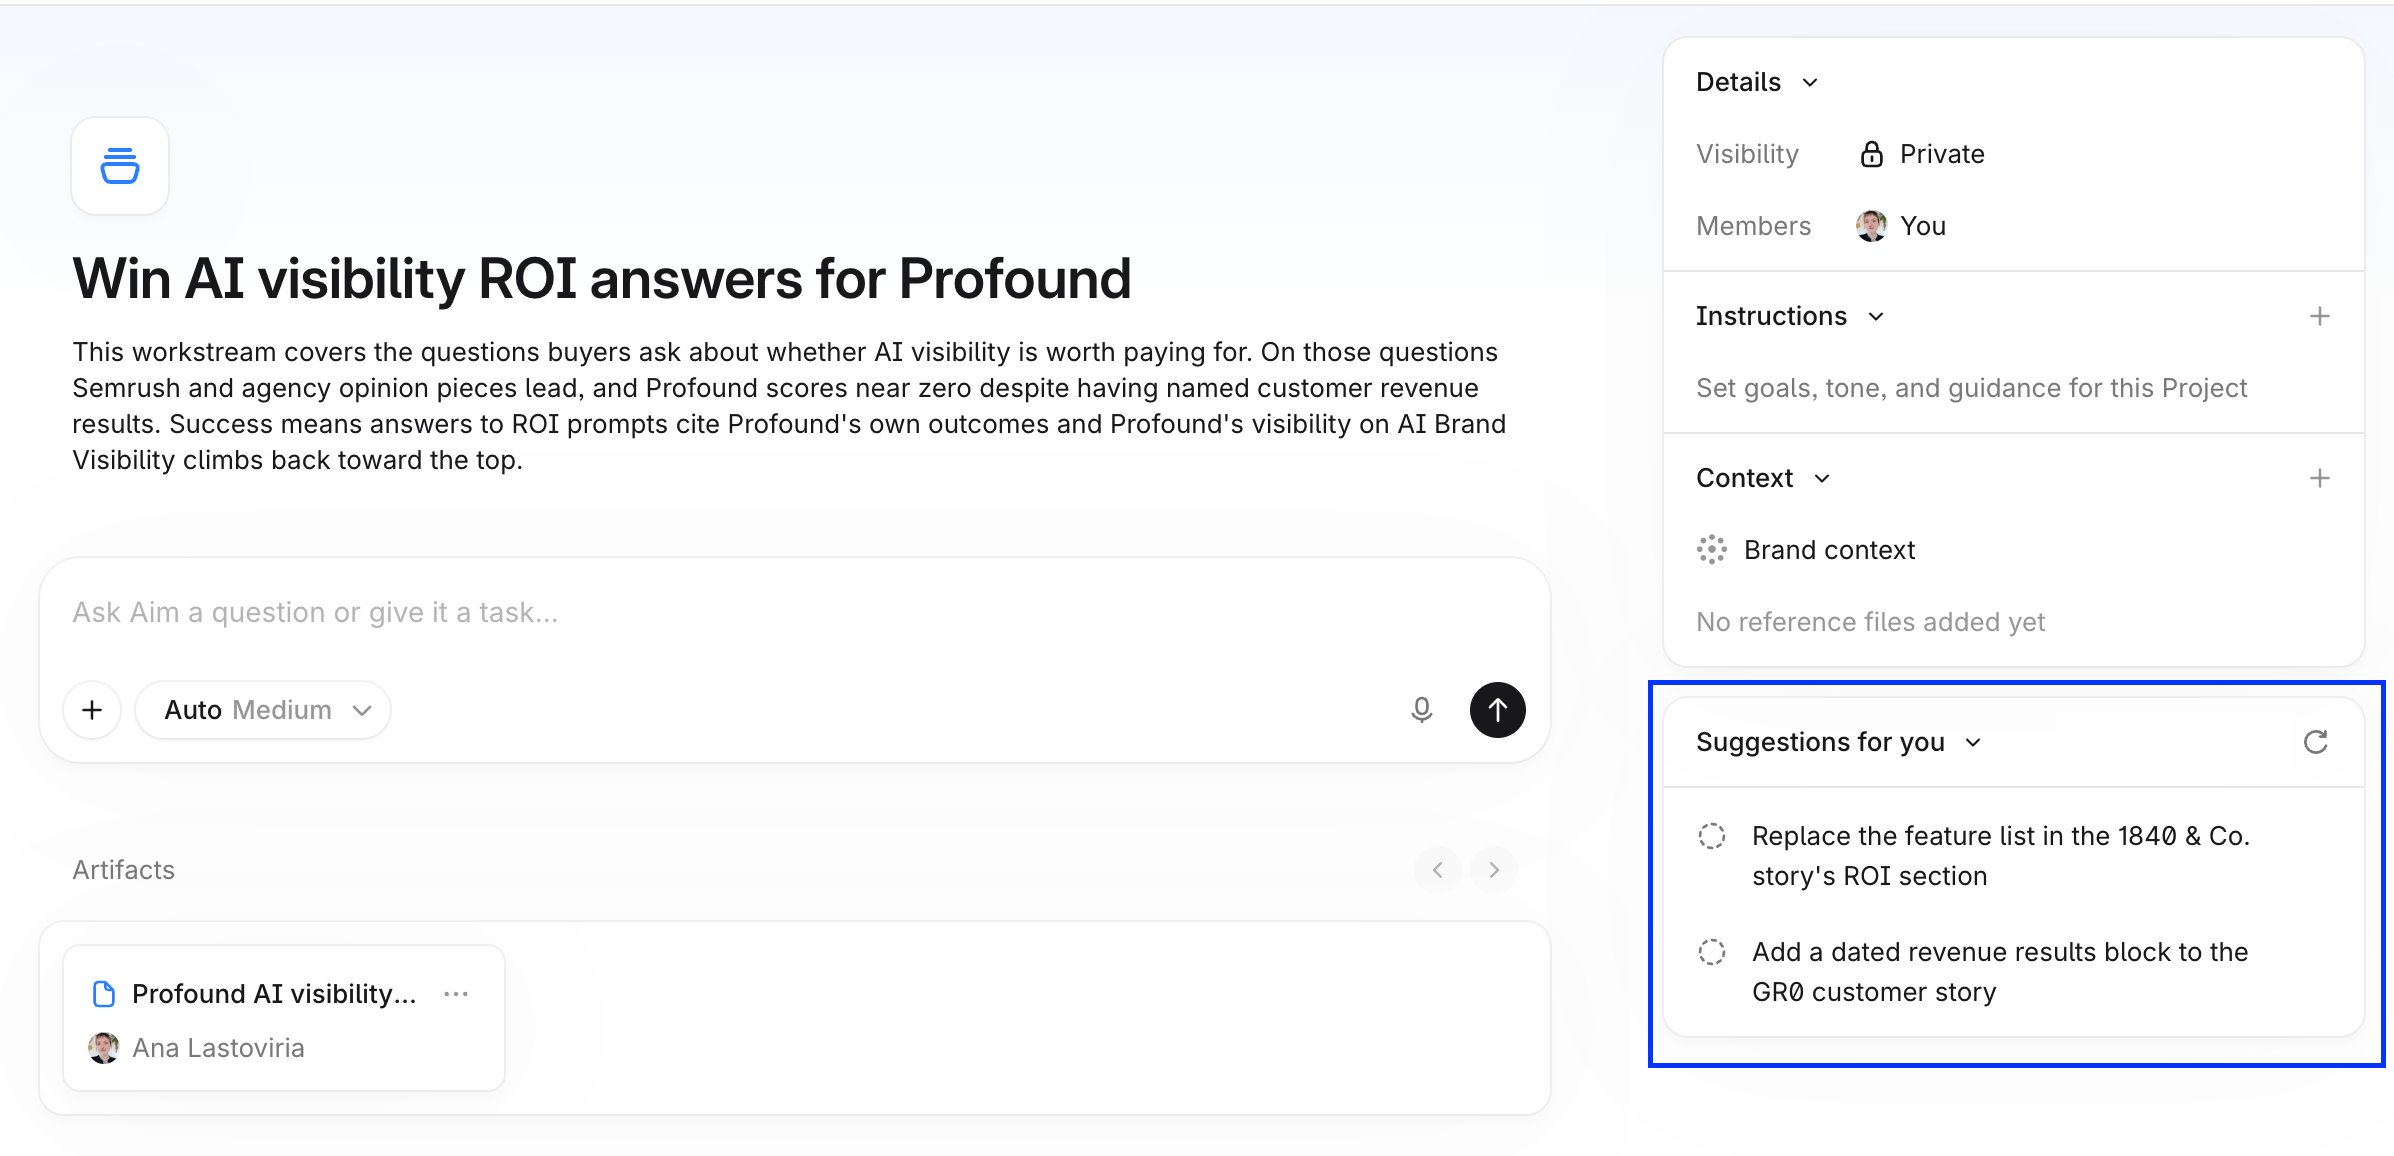
Task: Click the blue project stack icon
Action: click(120, 166)
